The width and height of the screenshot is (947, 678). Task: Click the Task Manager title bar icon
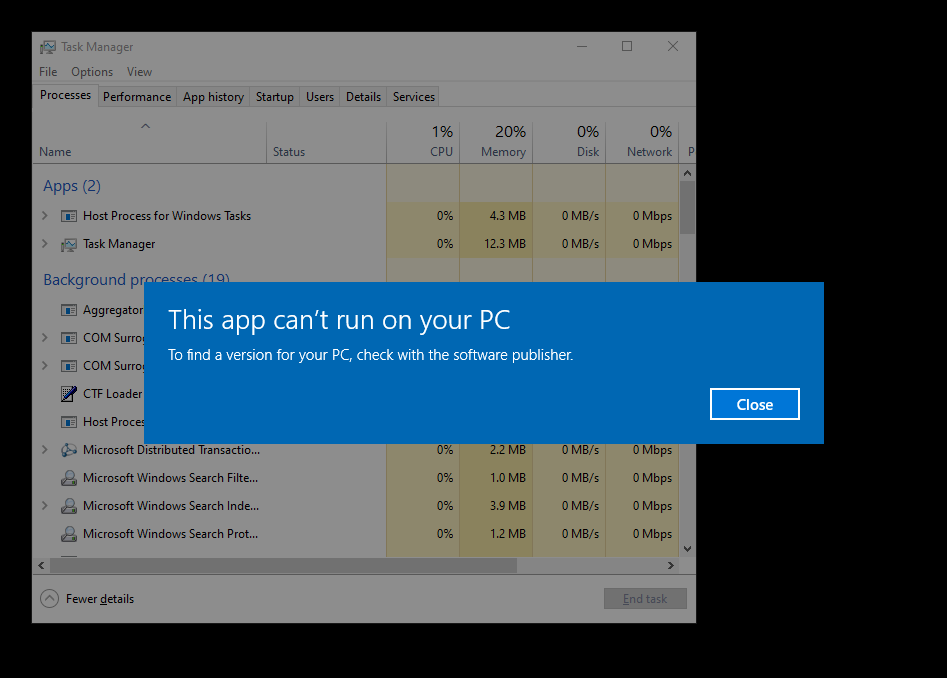click(48, 47)
